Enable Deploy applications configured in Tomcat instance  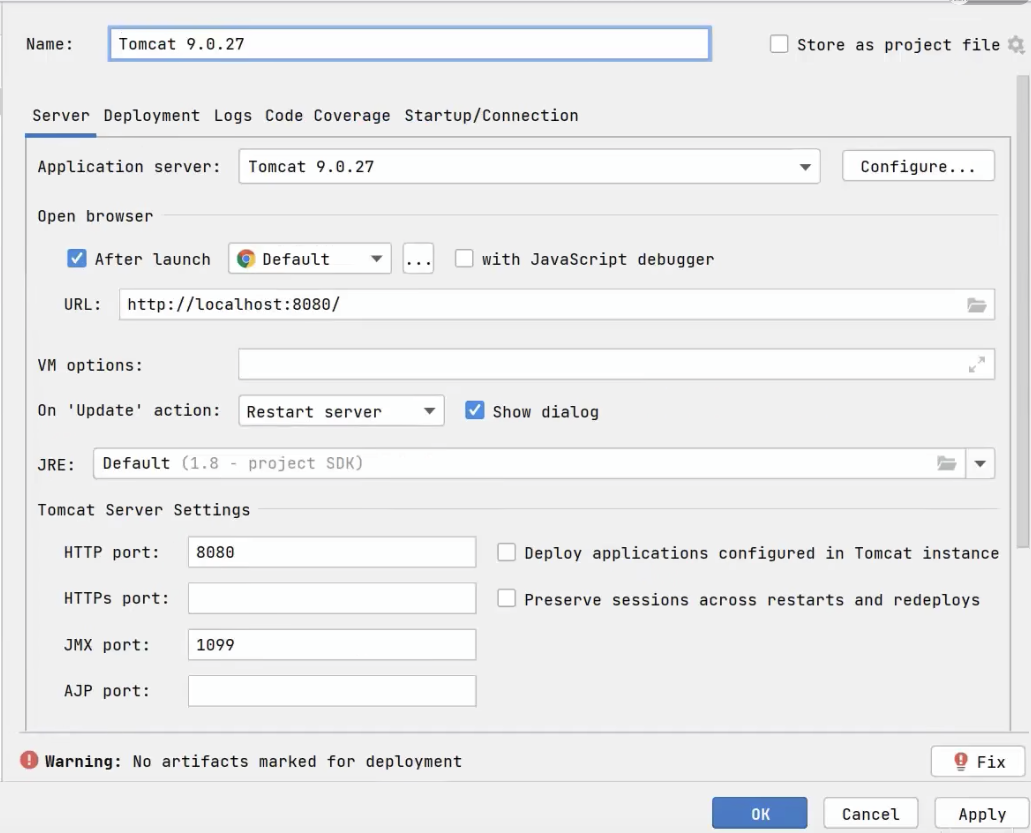pyautogui.click(x=506, y=552)
